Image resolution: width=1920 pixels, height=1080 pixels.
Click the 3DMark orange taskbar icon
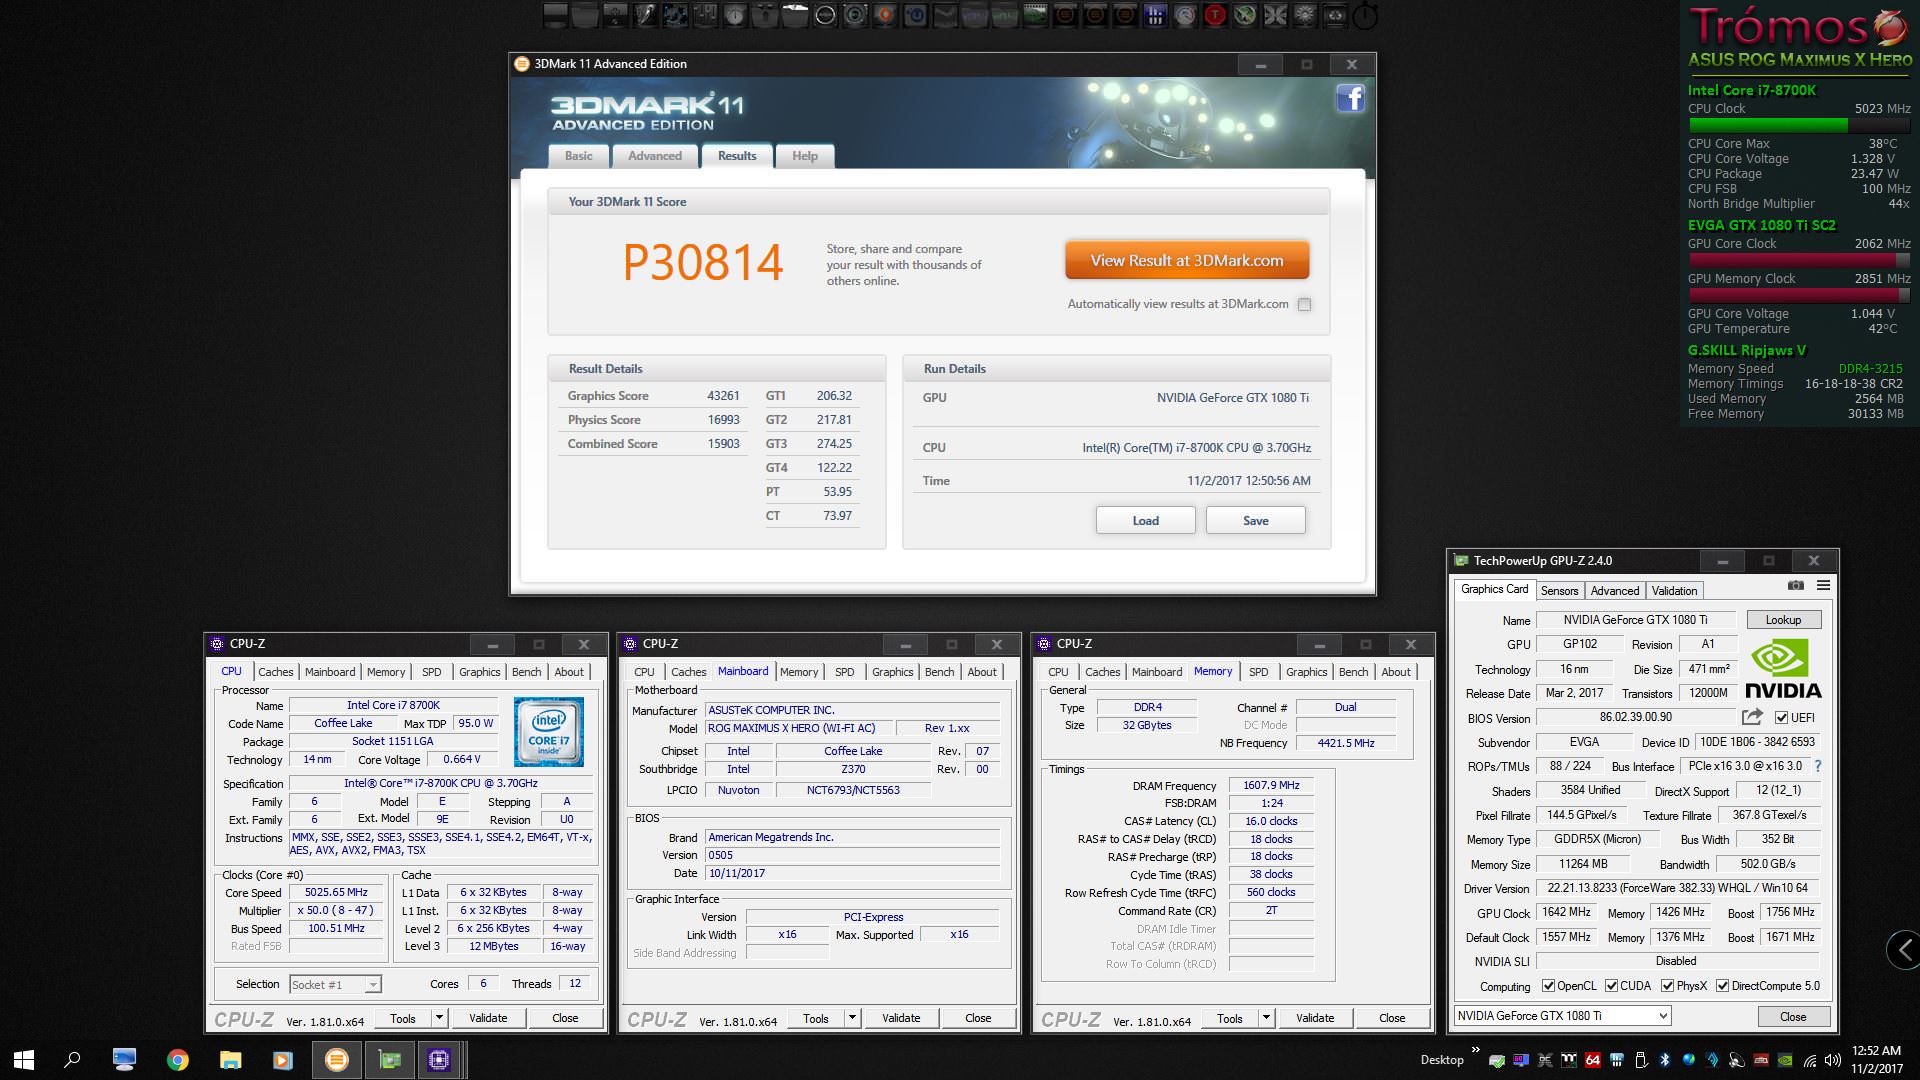coord(337,1060)
